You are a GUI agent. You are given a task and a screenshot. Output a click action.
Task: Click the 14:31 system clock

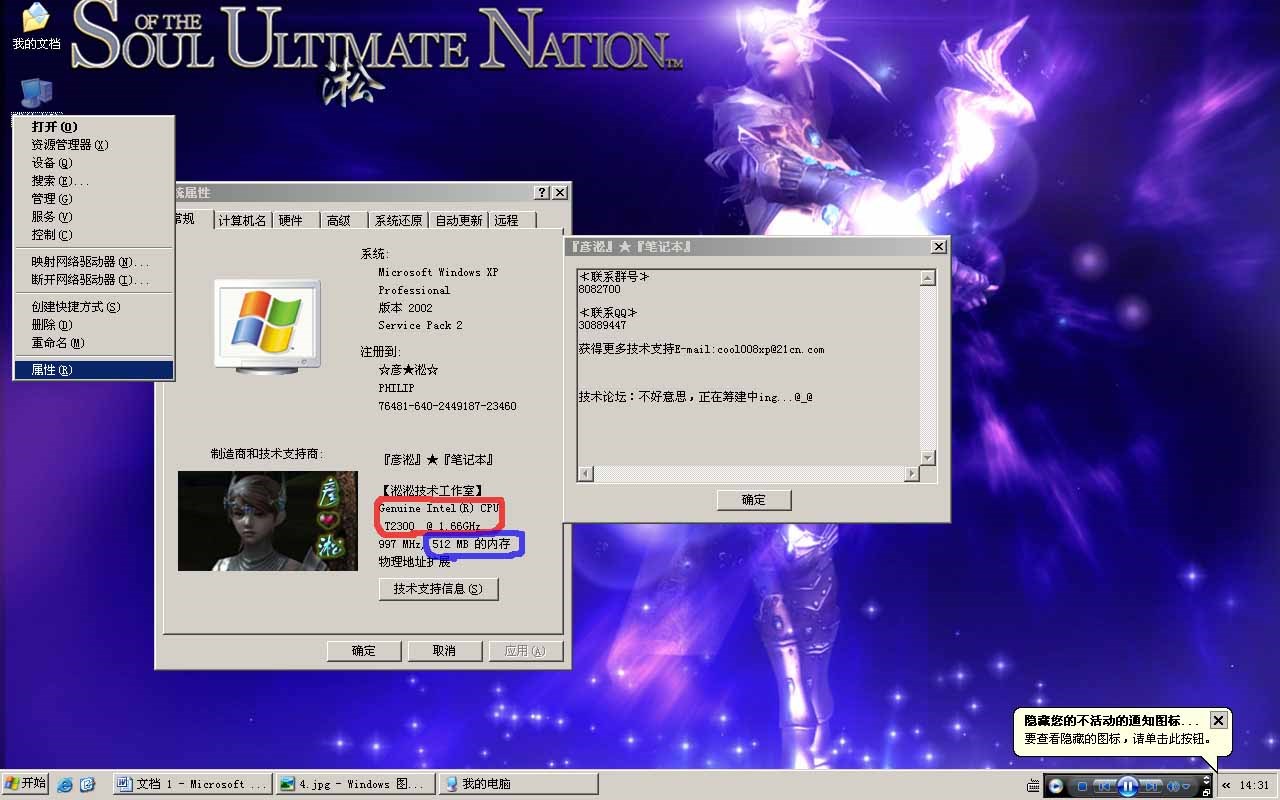[1254, 785]
